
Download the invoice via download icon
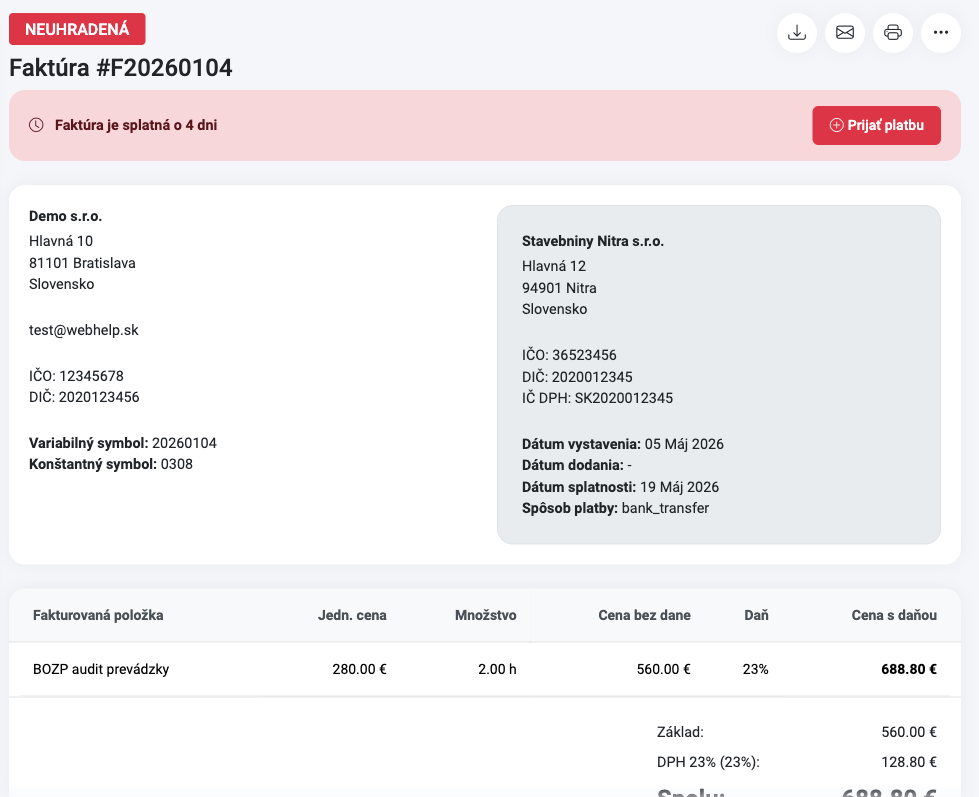(797, 32)
